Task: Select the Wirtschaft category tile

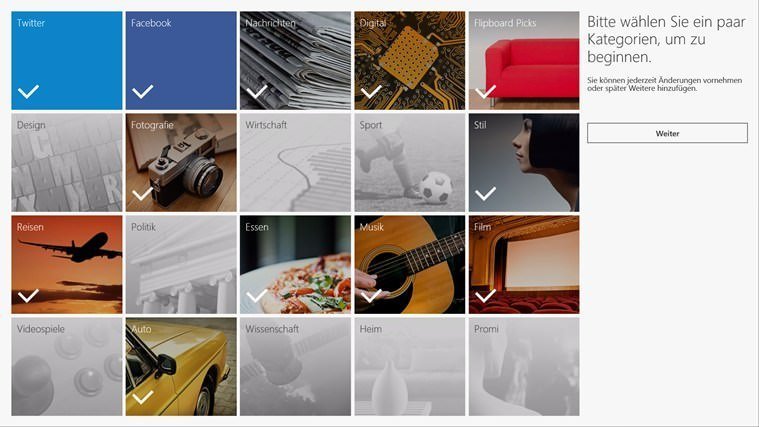Action: pos(295,163)
